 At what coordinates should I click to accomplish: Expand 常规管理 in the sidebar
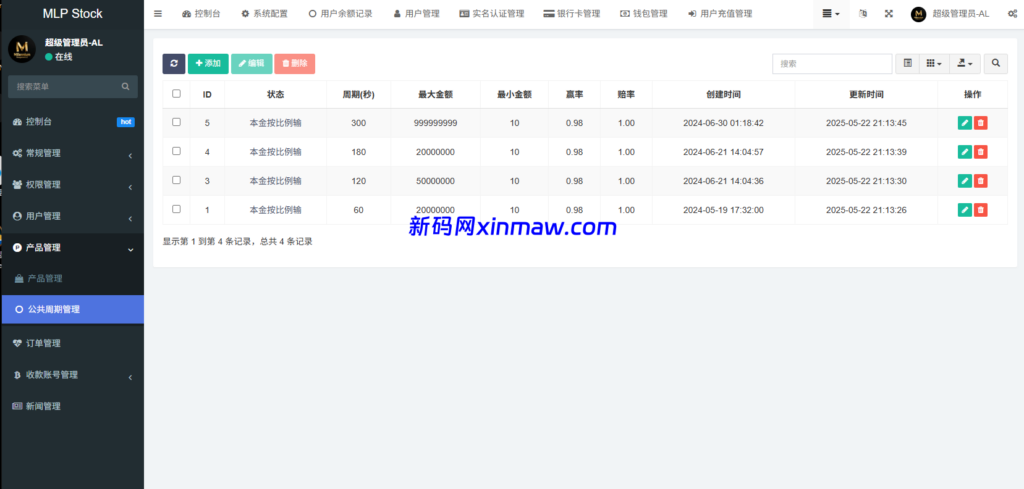tap(72, 153)
